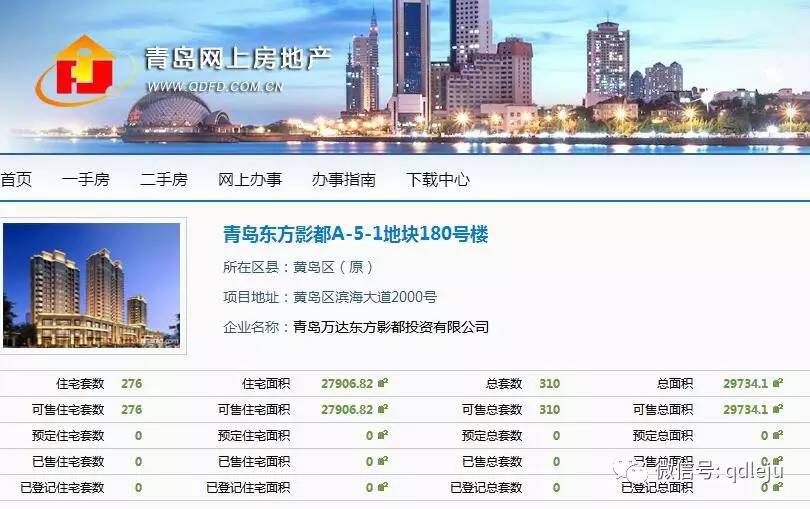Image resolution: width=810 pixels, height=509 pixels.
Task: Open the 一手房 menu item
Action: pos(86,179)
